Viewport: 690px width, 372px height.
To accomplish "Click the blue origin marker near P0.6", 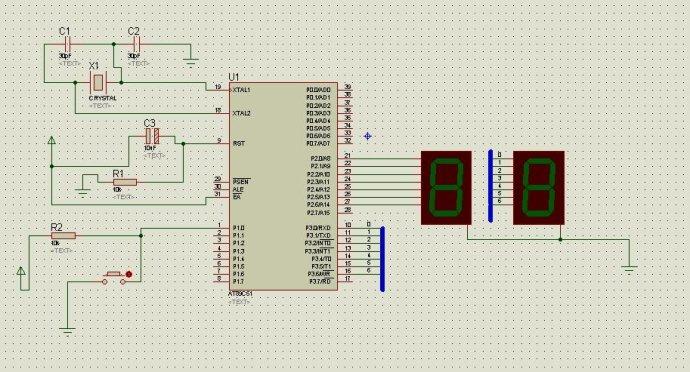I will (x=368, y=136).
